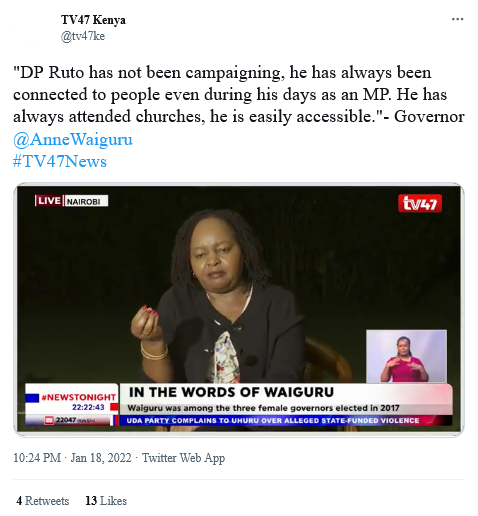478x516 pixels.
Task: Click the #NEWSTONIGHT banner tag
Action: [x=78, y=397]
